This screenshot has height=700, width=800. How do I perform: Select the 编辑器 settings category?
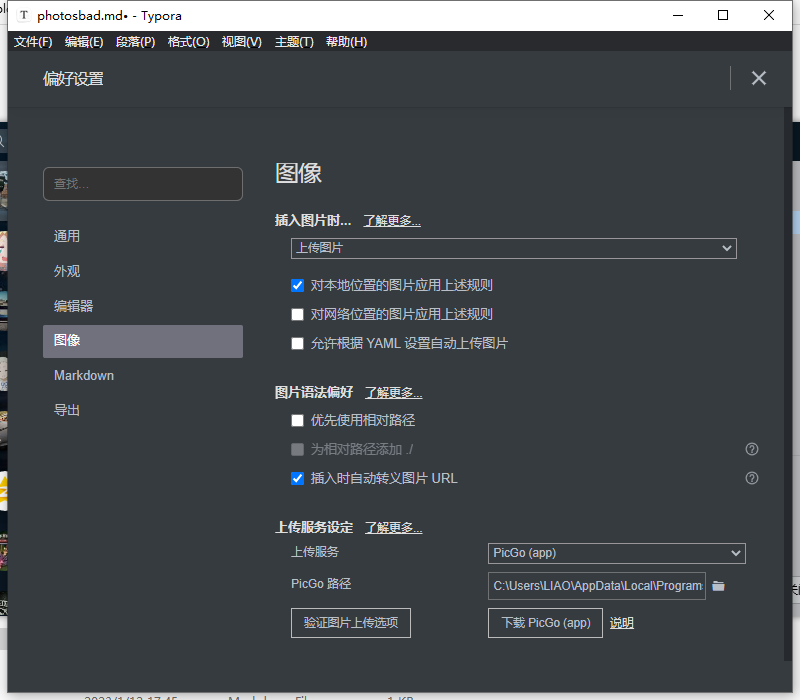click(x=74, y=306)
